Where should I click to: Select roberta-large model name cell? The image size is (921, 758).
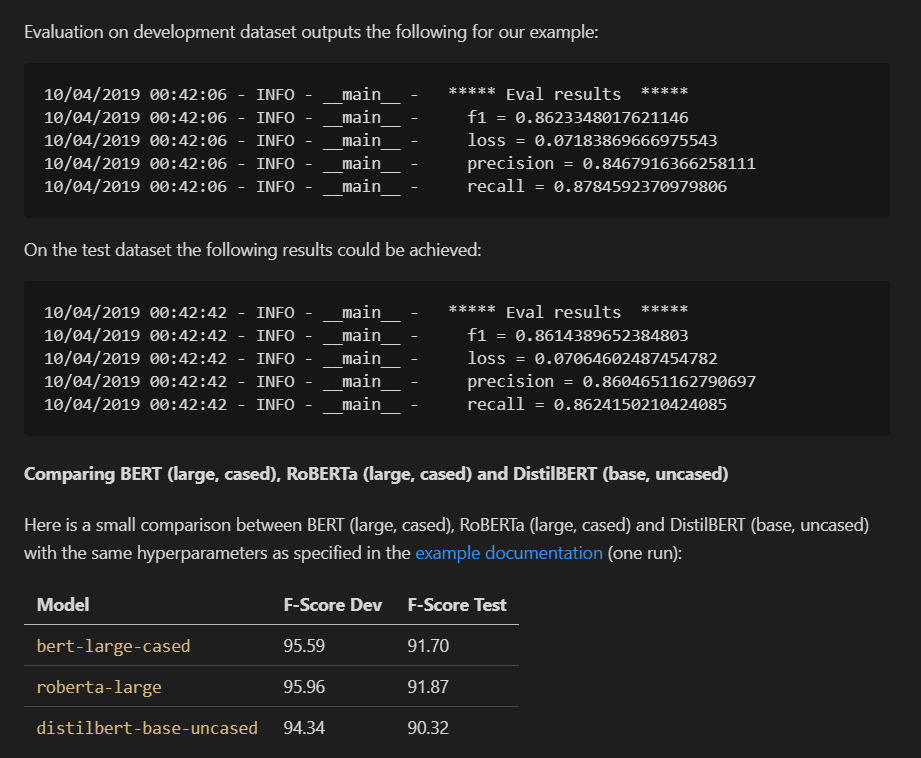[x=99, y=687]
